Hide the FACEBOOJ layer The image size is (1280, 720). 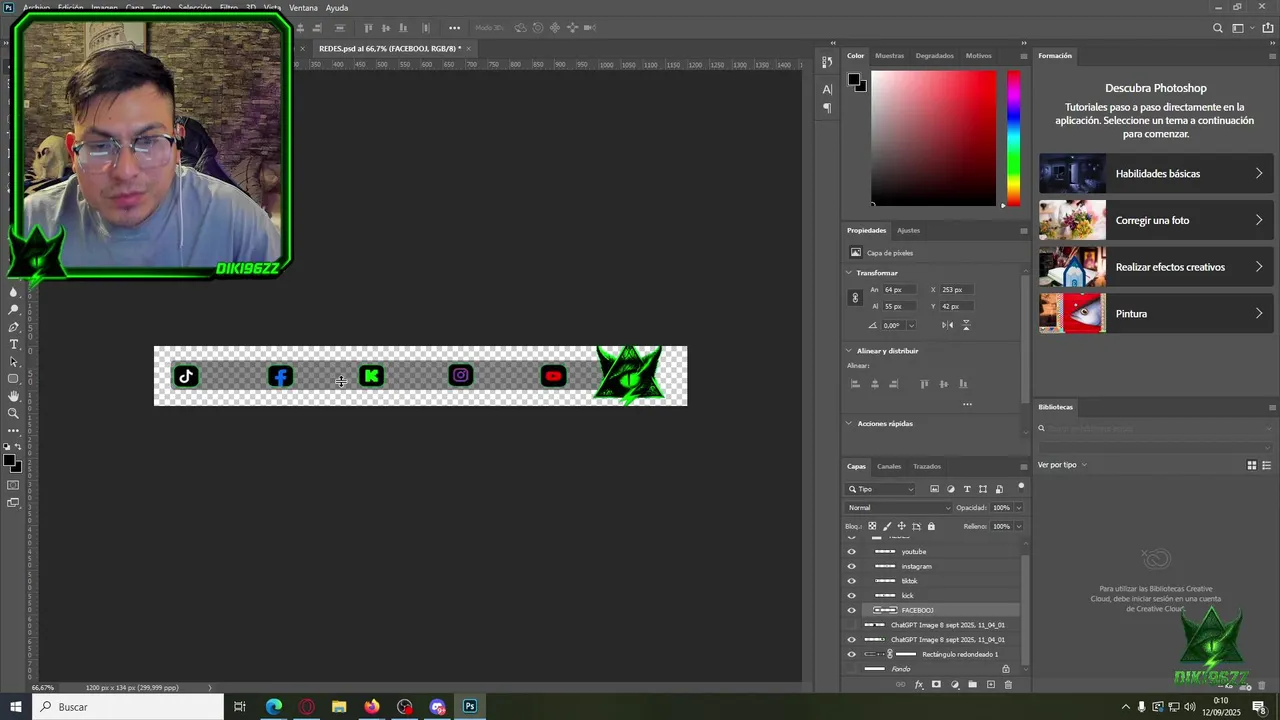(x=852, y=610)
